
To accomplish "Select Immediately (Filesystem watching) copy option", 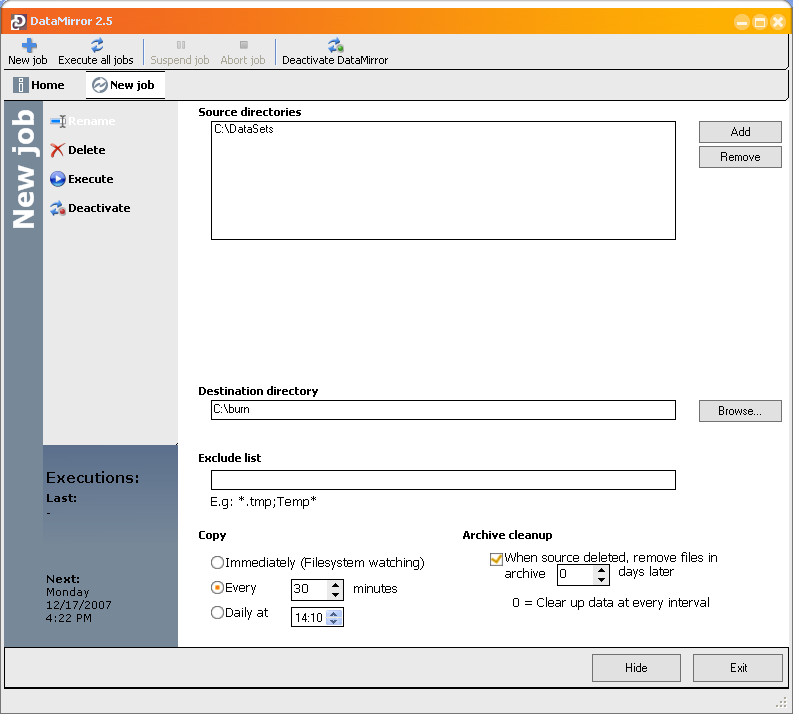I will [x=218, y=565].
